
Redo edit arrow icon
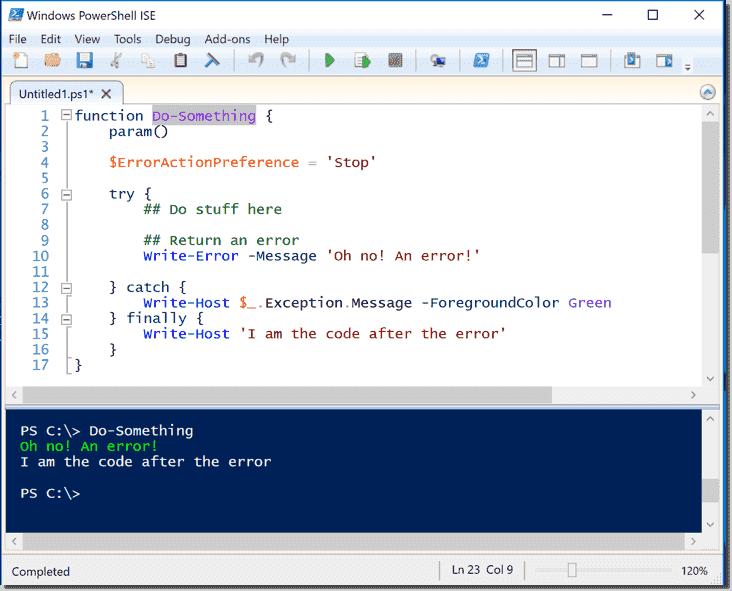[x=288, y=60]
